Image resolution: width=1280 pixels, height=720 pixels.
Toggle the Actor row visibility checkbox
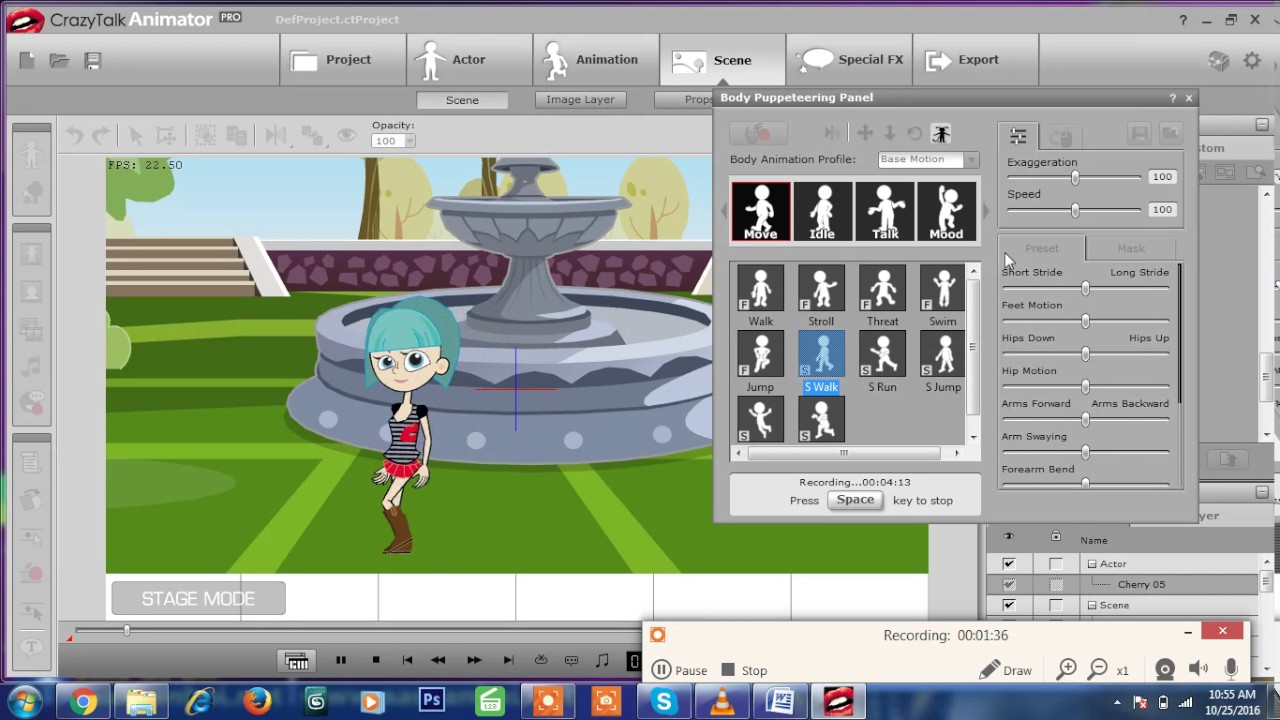tap(1008, 564)
